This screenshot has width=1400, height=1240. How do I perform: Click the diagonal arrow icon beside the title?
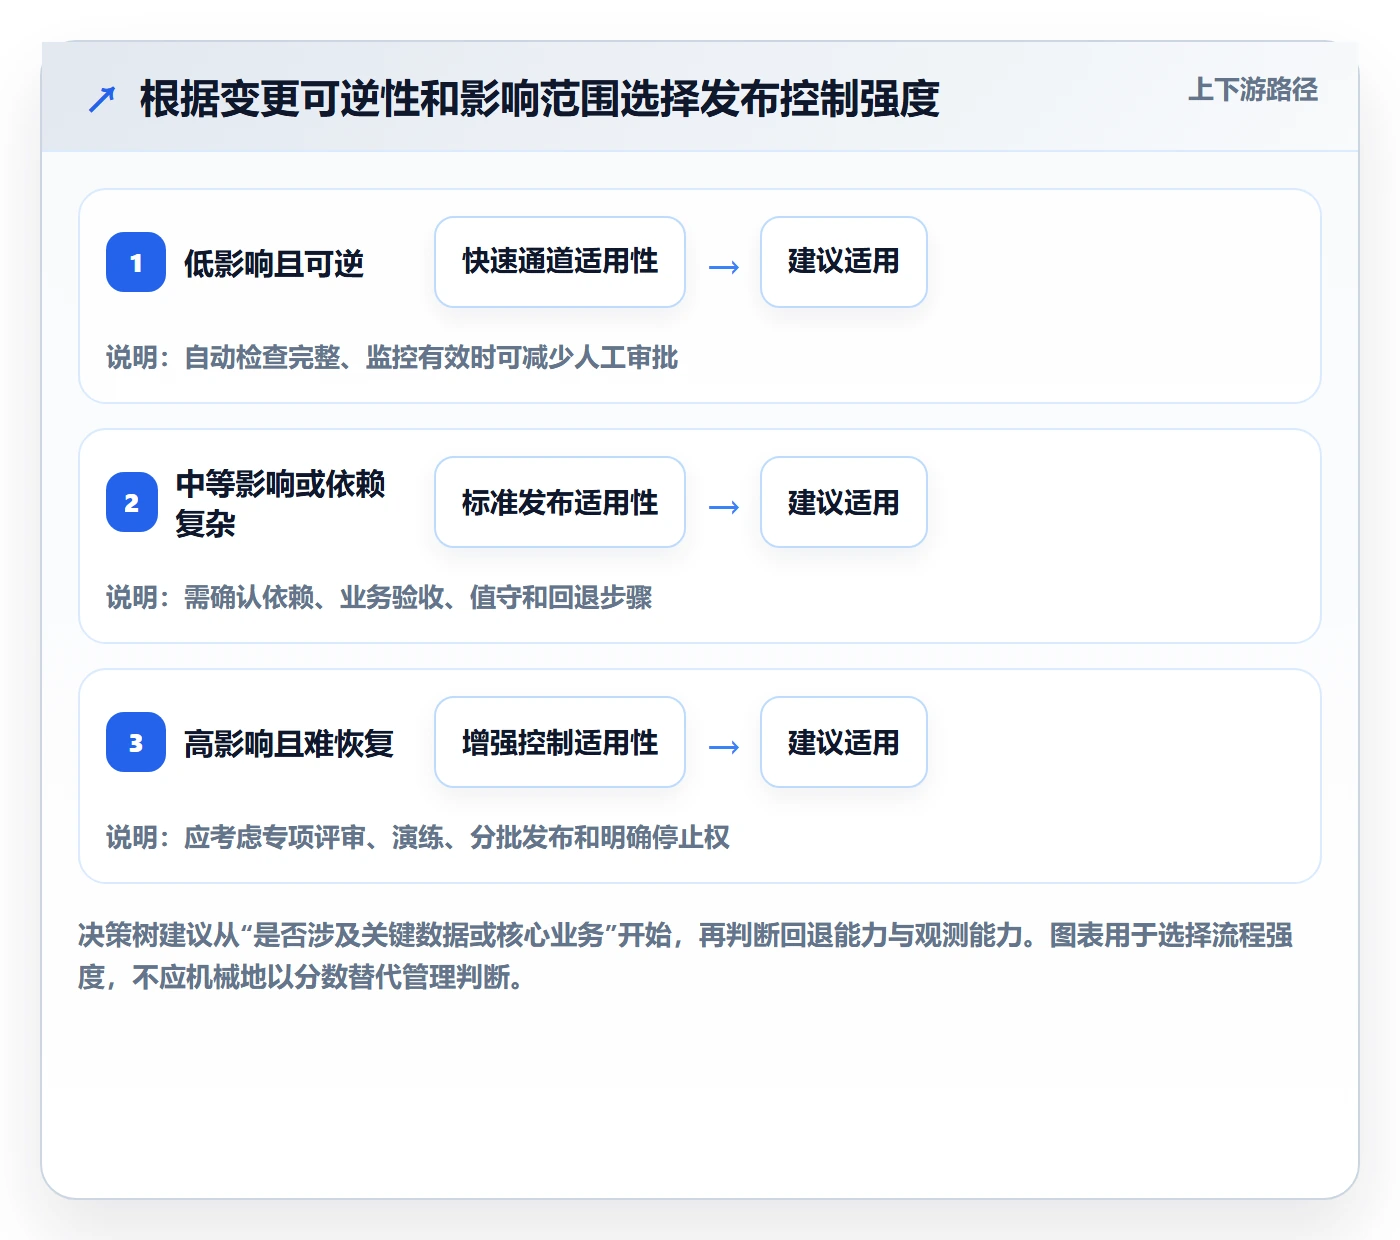coord(102,99)
